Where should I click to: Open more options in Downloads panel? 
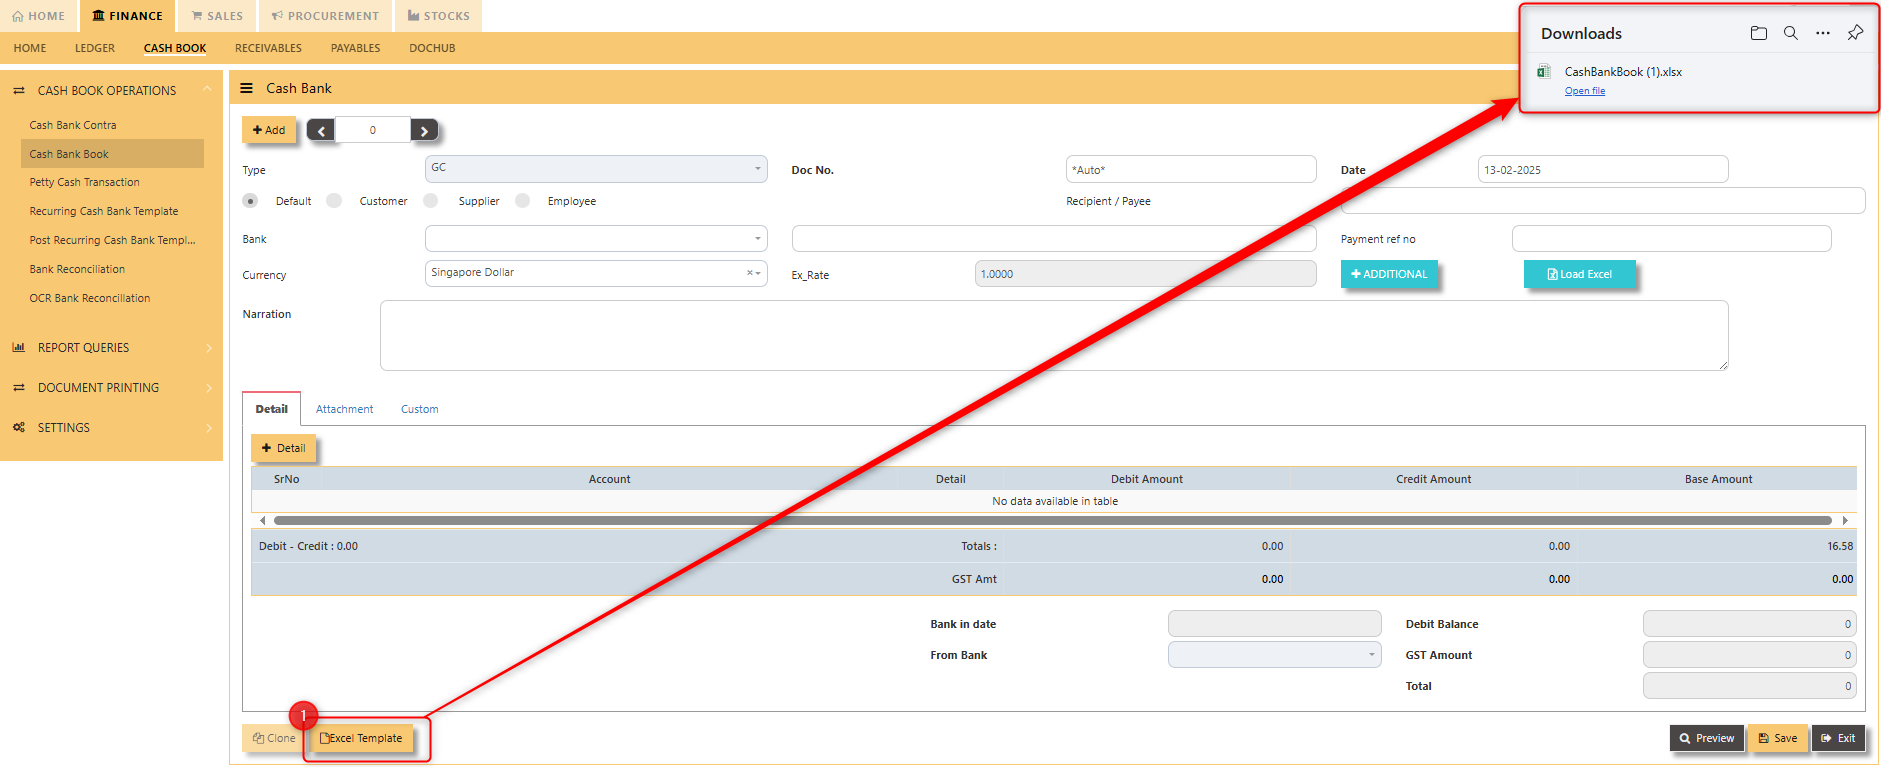(1823, 33)
